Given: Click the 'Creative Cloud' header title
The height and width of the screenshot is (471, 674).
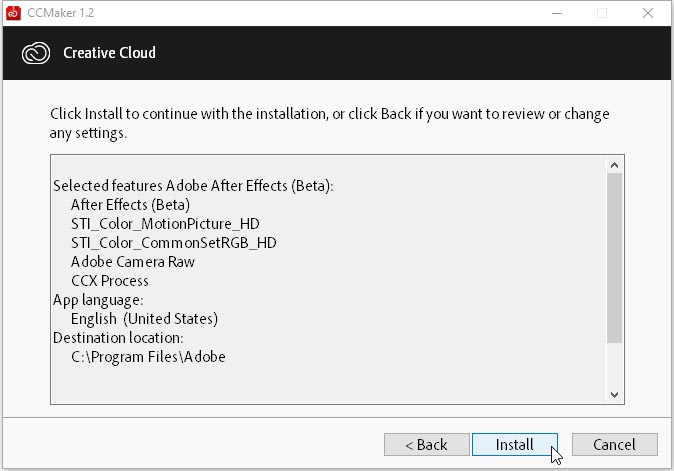Looking at the screenshot, I should [109, 53].
